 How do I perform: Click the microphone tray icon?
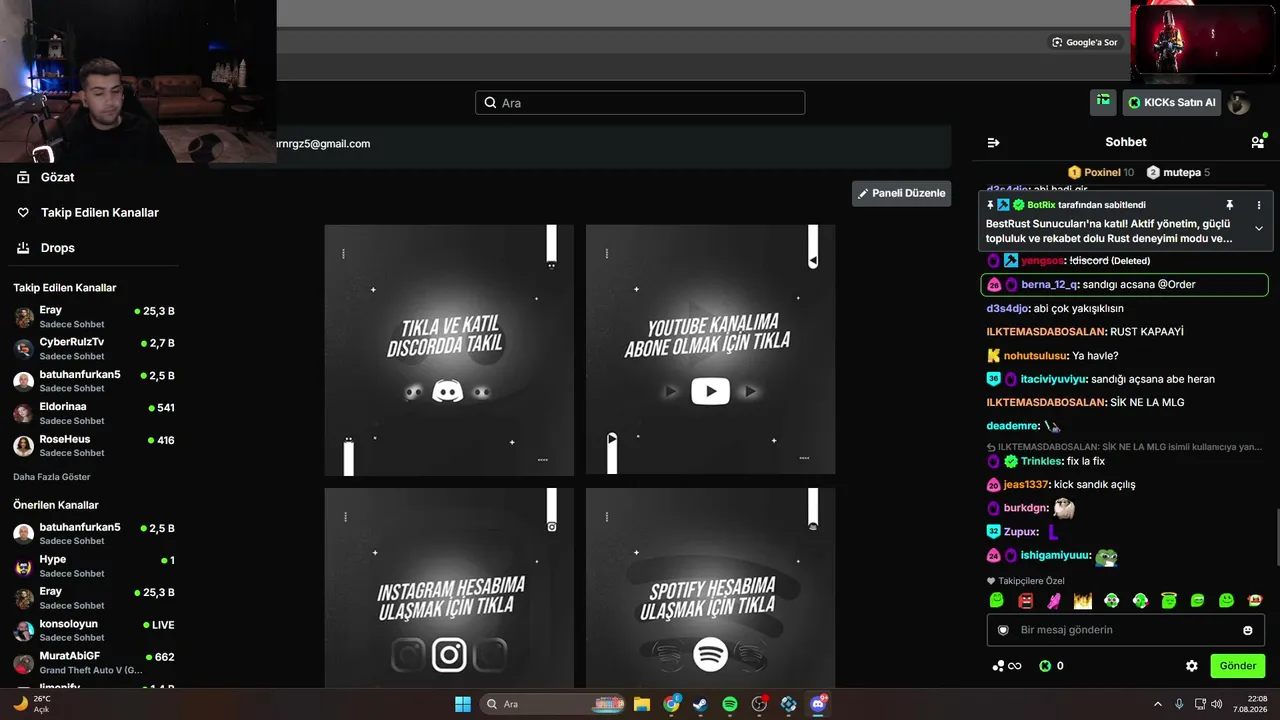click(1179, 704)
